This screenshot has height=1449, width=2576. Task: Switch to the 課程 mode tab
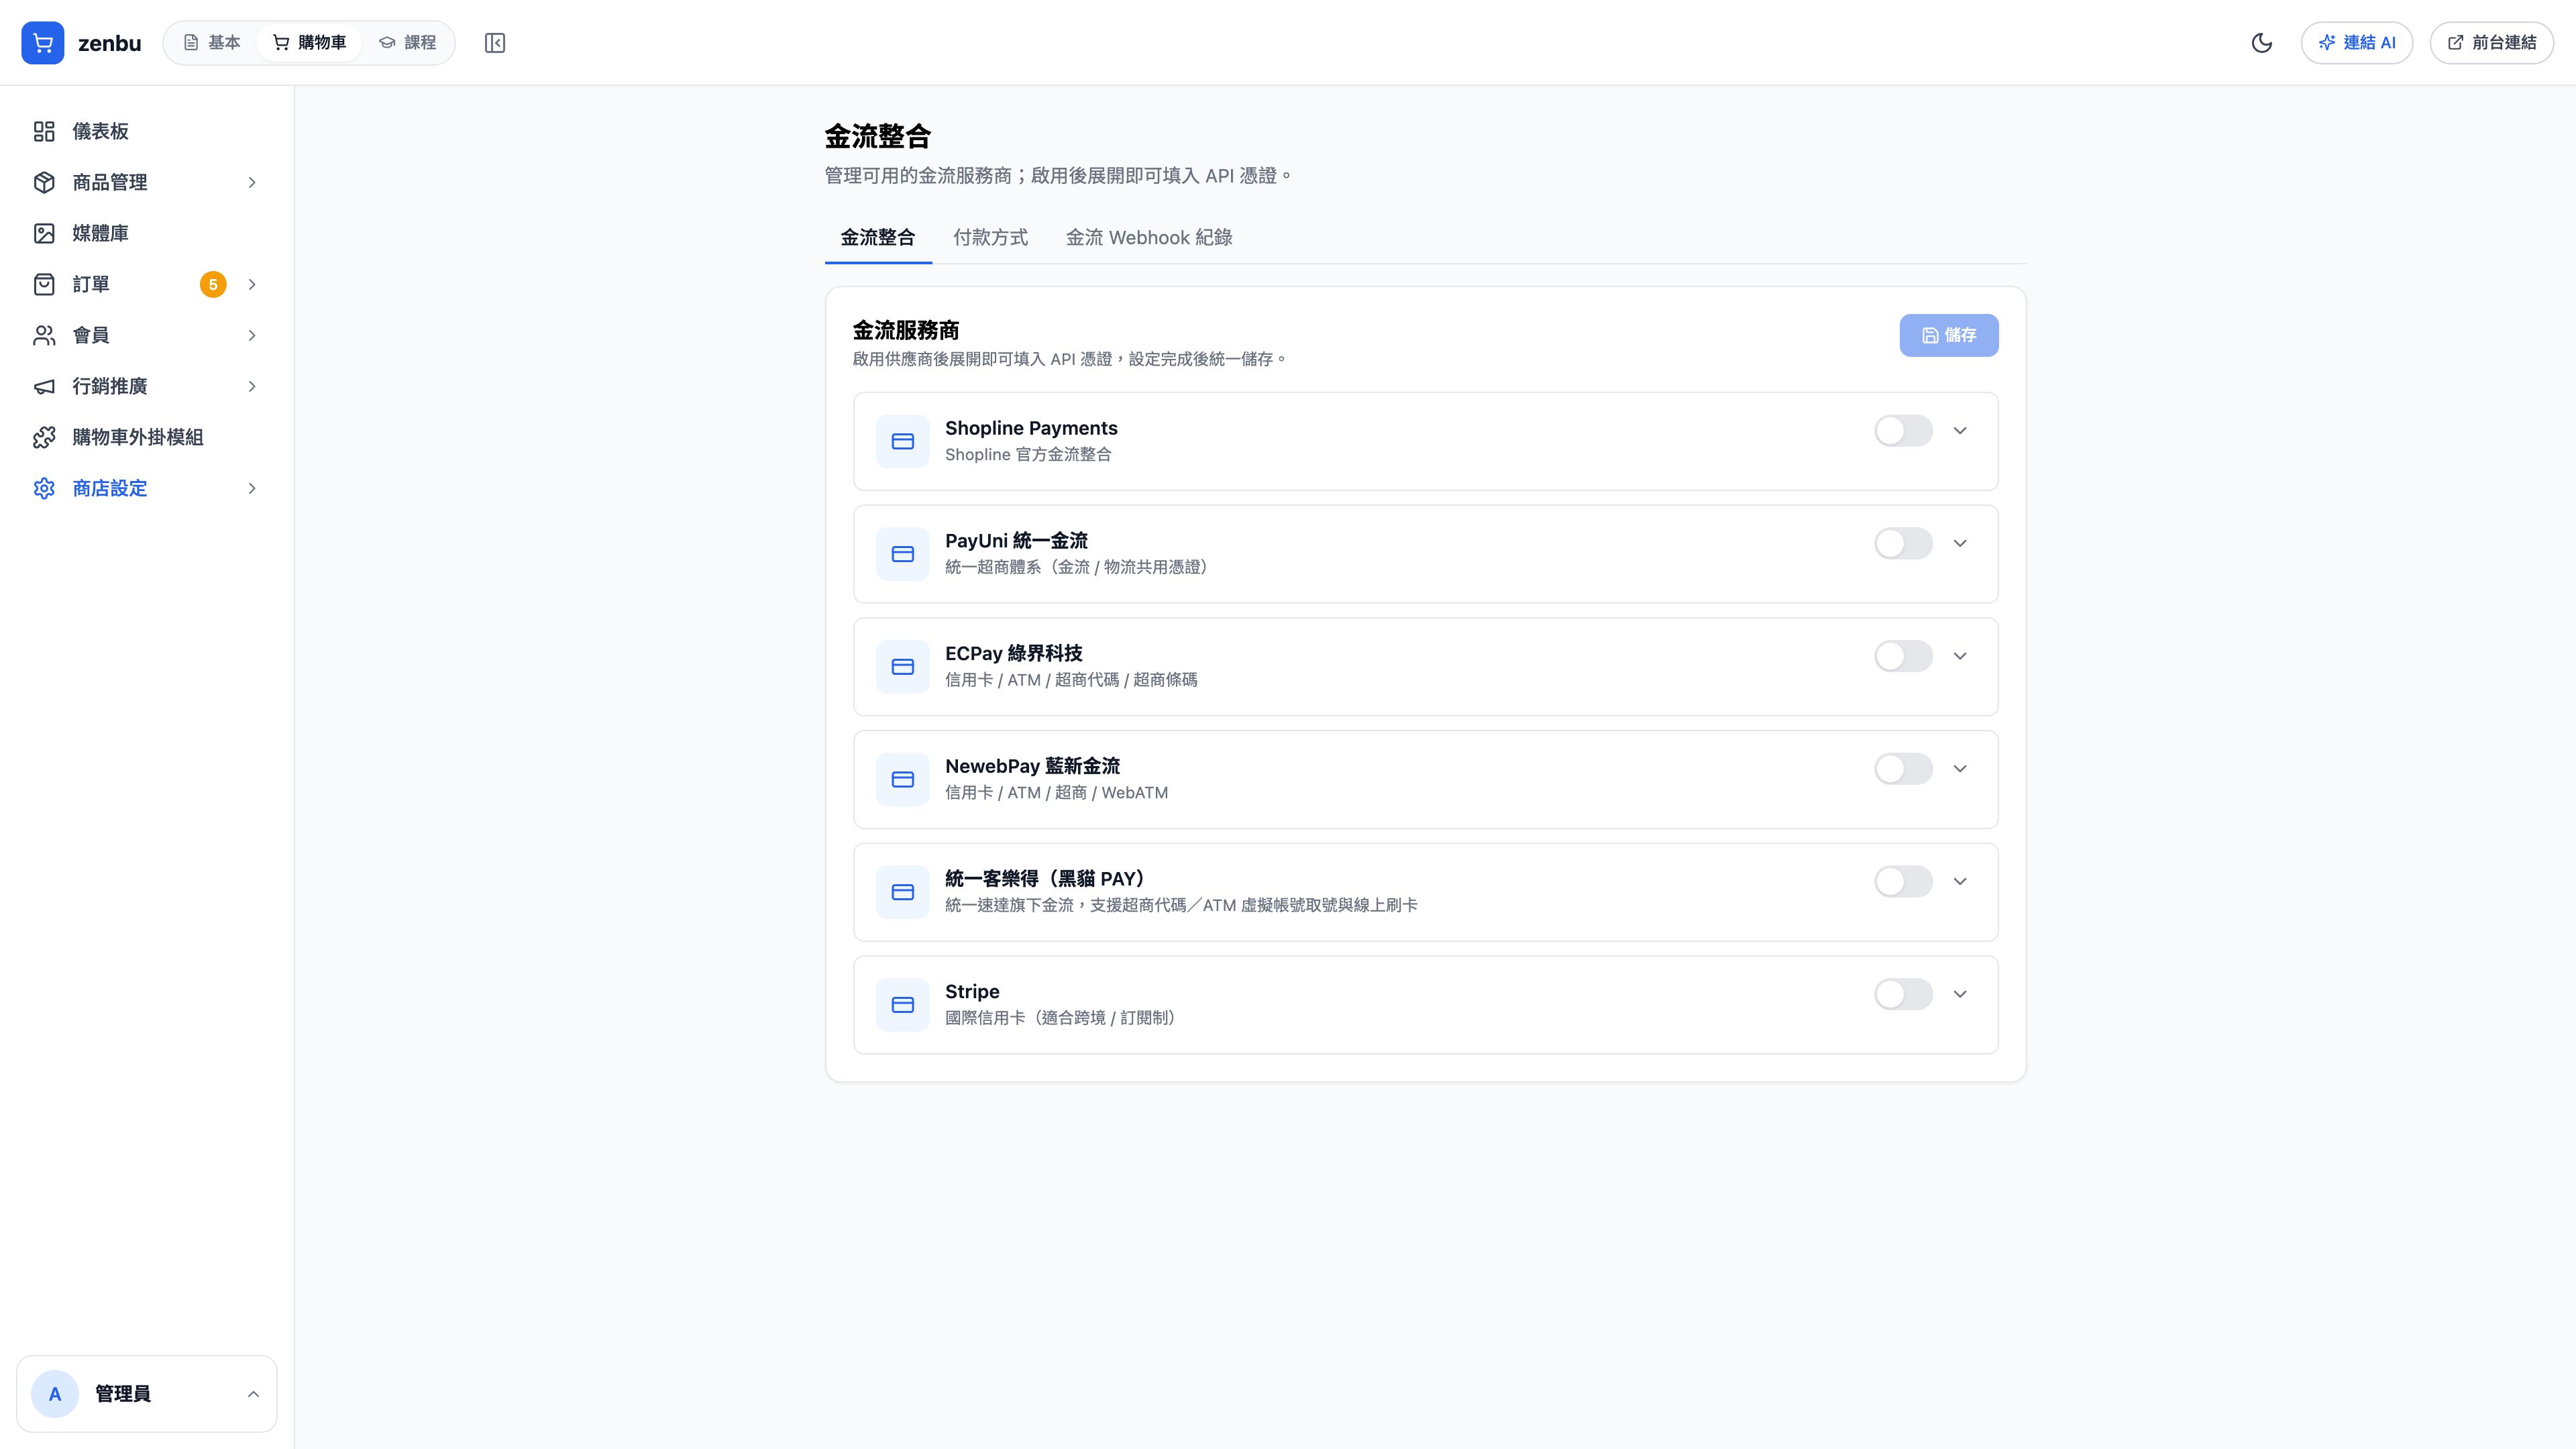click(x=408, y=43)
